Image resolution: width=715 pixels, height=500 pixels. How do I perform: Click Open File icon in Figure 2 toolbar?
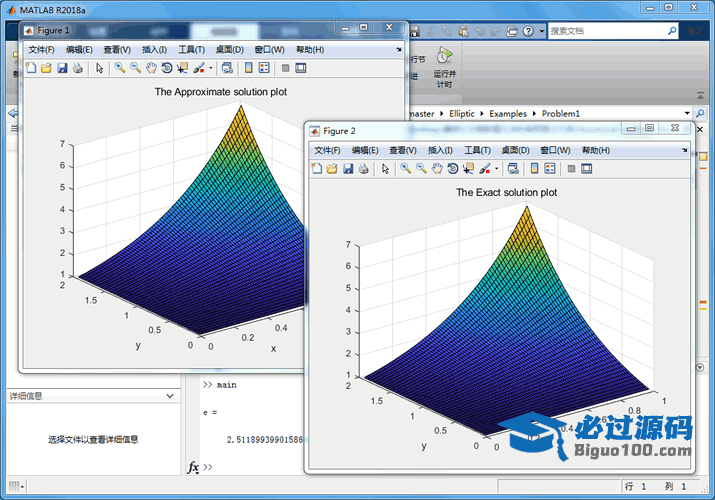click(x=332, y=169)
